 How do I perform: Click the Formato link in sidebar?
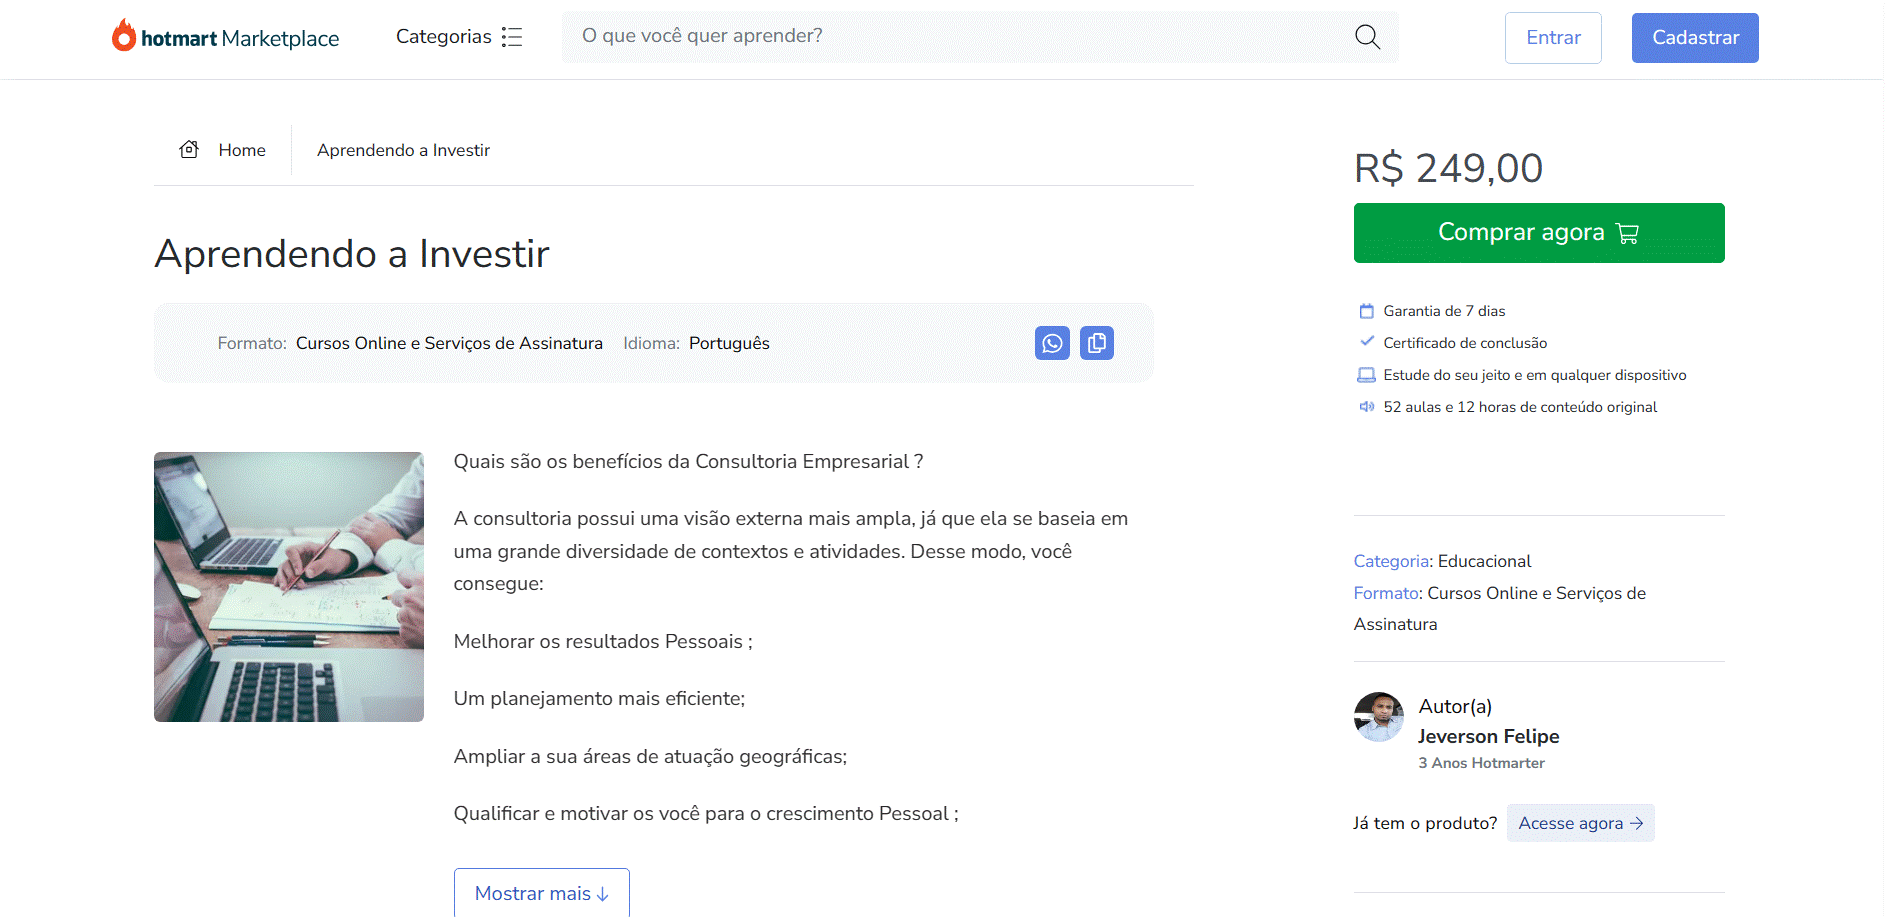[x=1386, y=593]
